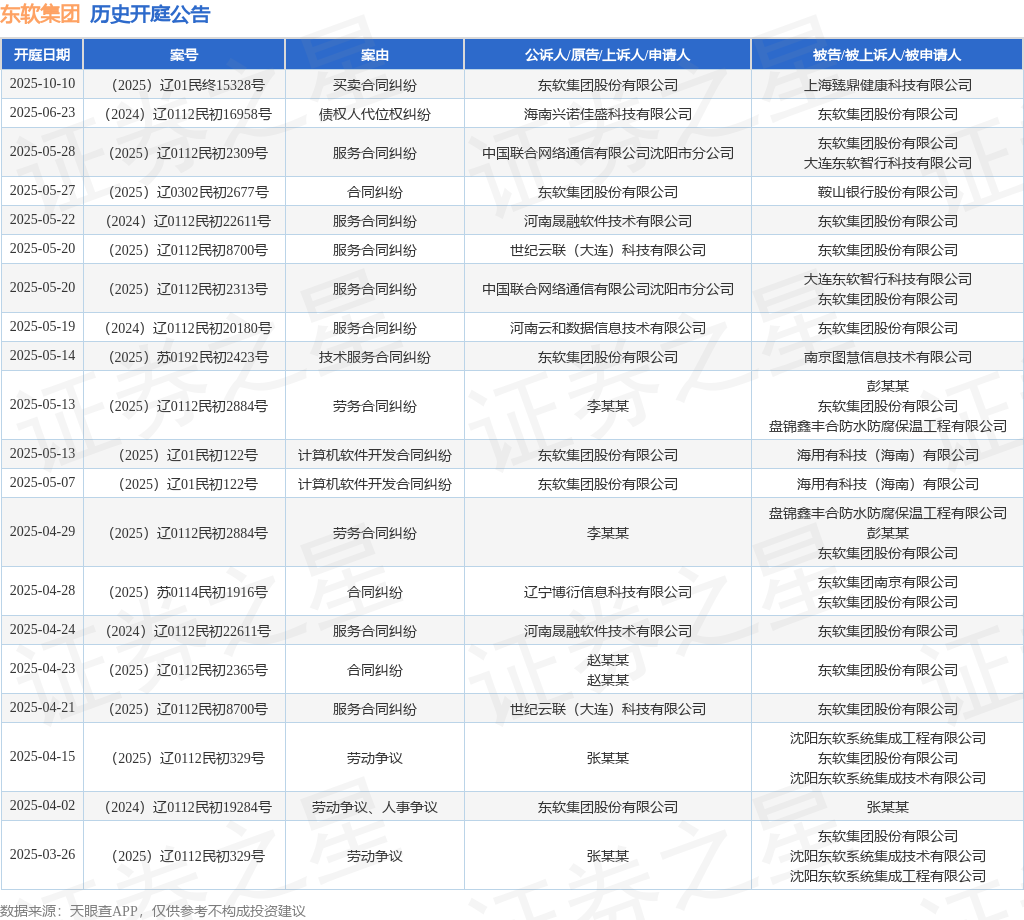Click 债权人代位权纠纷 cause cell
This screenshot has height=920, width=1024.
(375, 114)
